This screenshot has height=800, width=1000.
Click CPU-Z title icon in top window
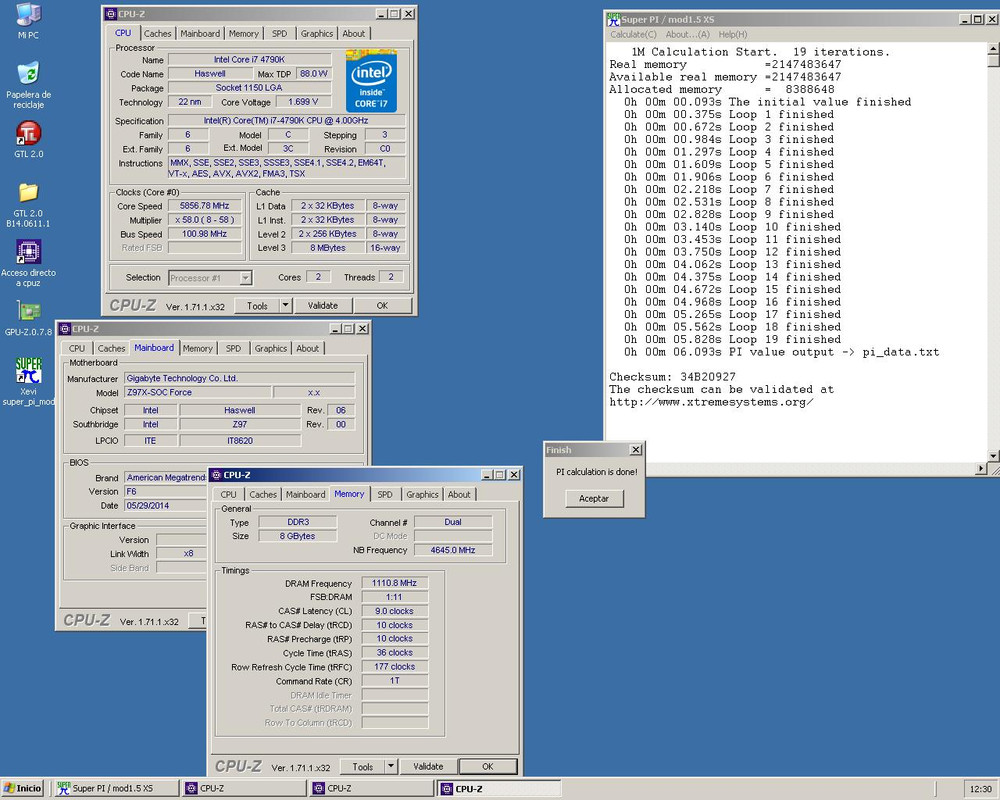tap(110, 14)
